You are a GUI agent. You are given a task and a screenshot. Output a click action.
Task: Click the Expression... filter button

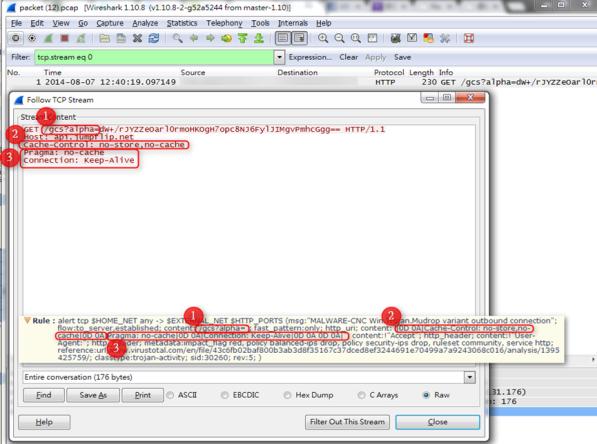310,57
